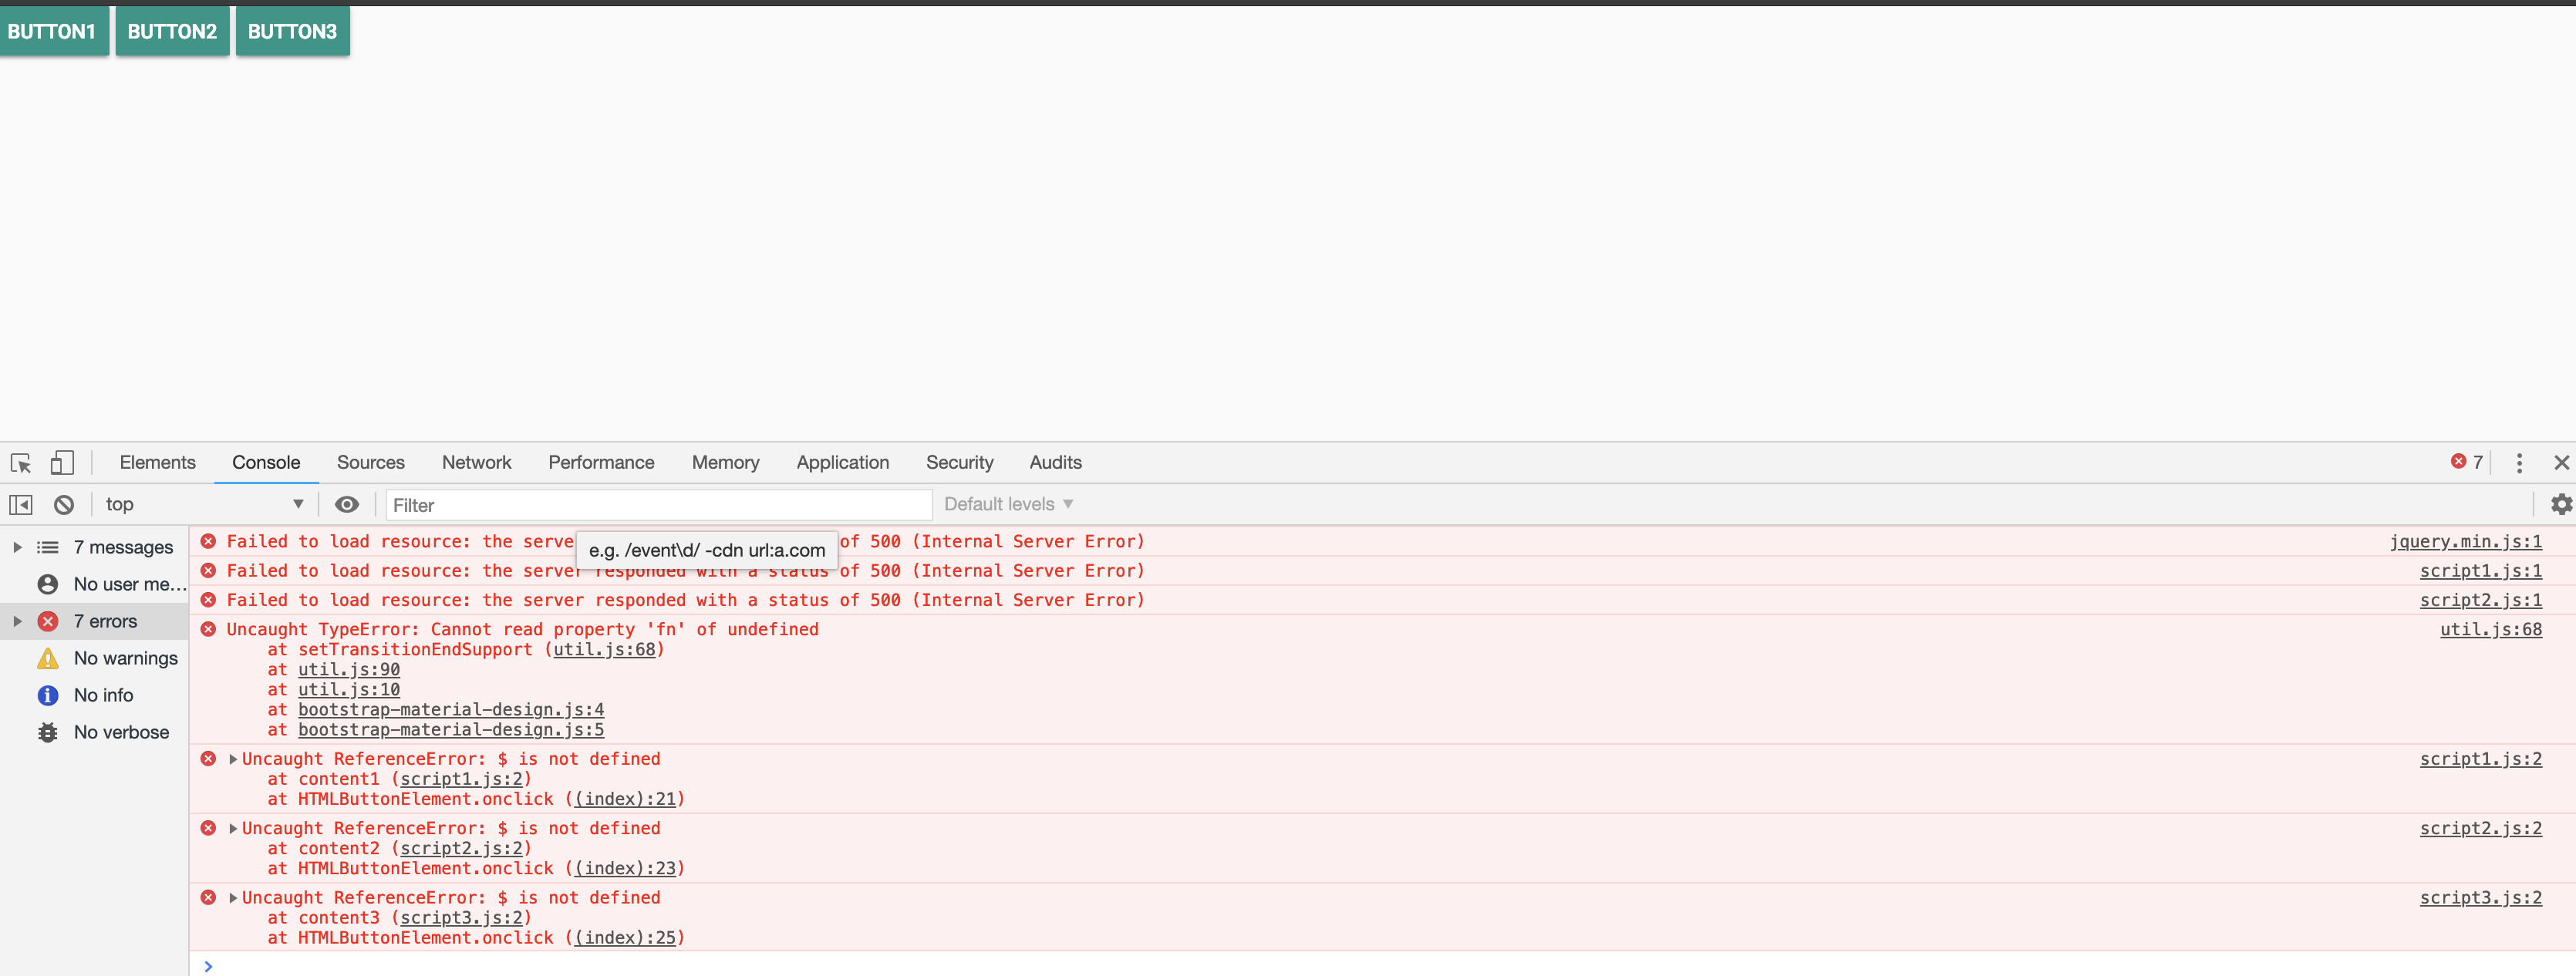Switch to the Network tab
The height and width of the screenshot is (976, 2576).
476,462
